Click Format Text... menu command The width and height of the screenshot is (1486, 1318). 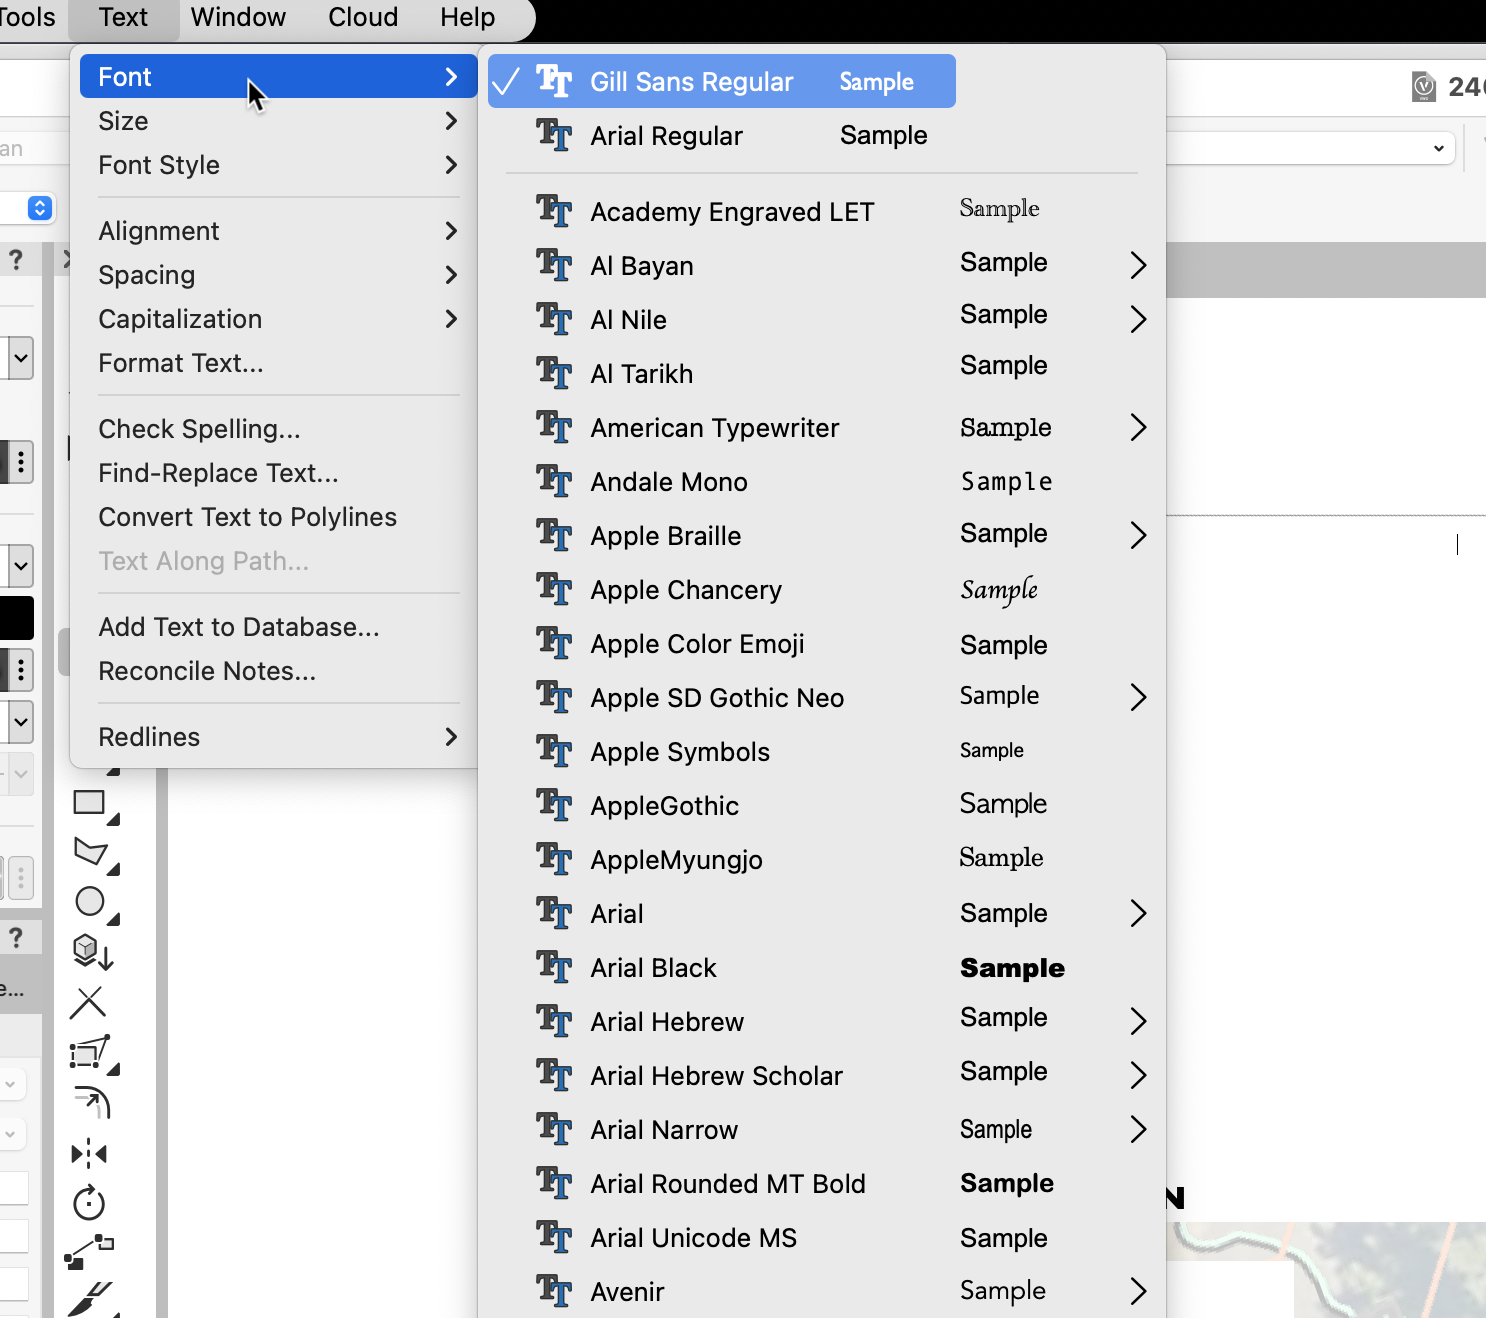point(181,363)
